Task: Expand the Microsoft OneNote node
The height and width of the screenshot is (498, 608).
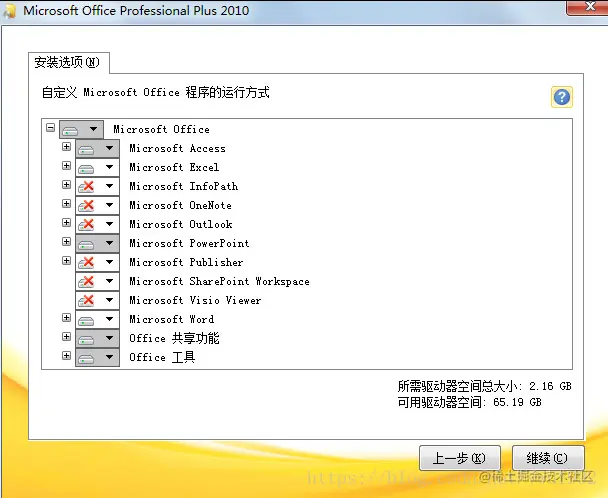Action: tap(66, 204)
